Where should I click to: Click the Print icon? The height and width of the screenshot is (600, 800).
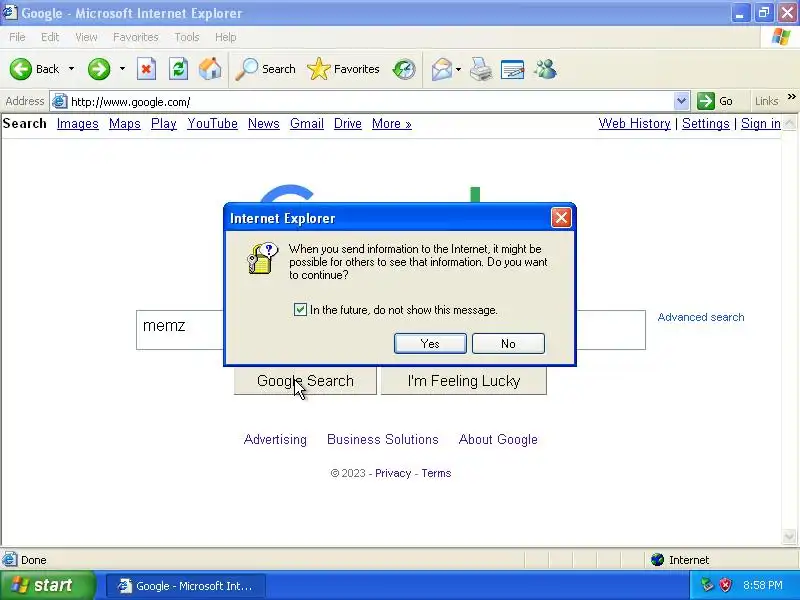481,69
